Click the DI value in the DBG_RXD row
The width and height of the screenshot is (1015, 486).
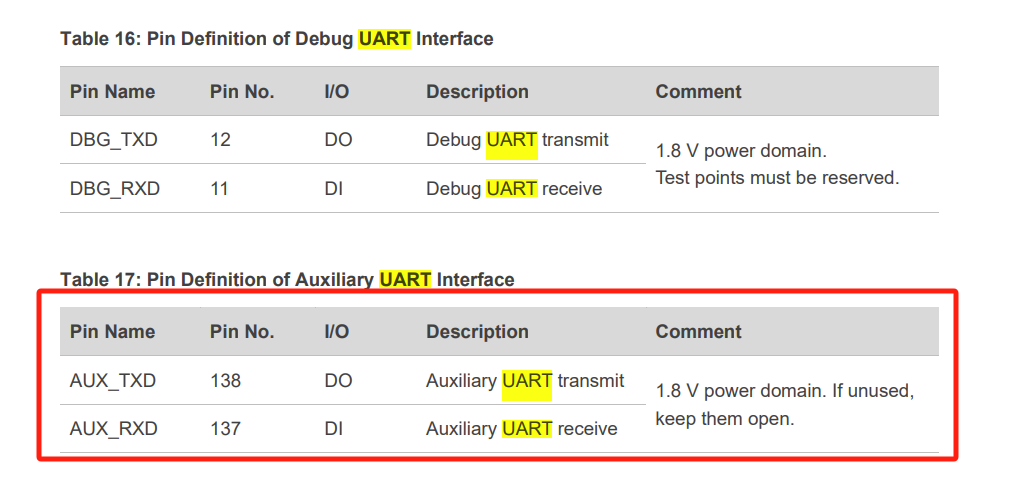[x=334, y=188]
